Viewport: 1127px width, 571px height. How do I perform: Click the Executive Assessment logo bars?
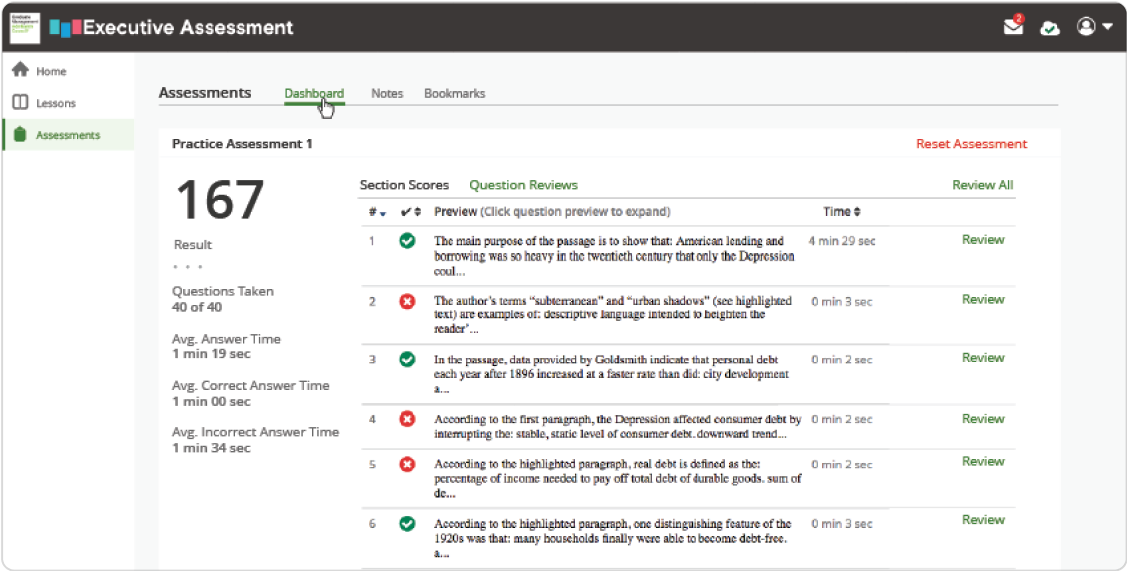[x=65, y=27]
